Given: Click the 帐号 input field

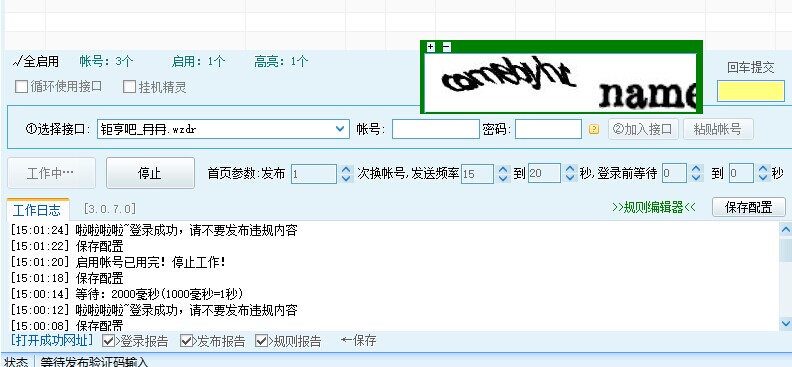Looking at the screenshot, I should tap(435, 129).
